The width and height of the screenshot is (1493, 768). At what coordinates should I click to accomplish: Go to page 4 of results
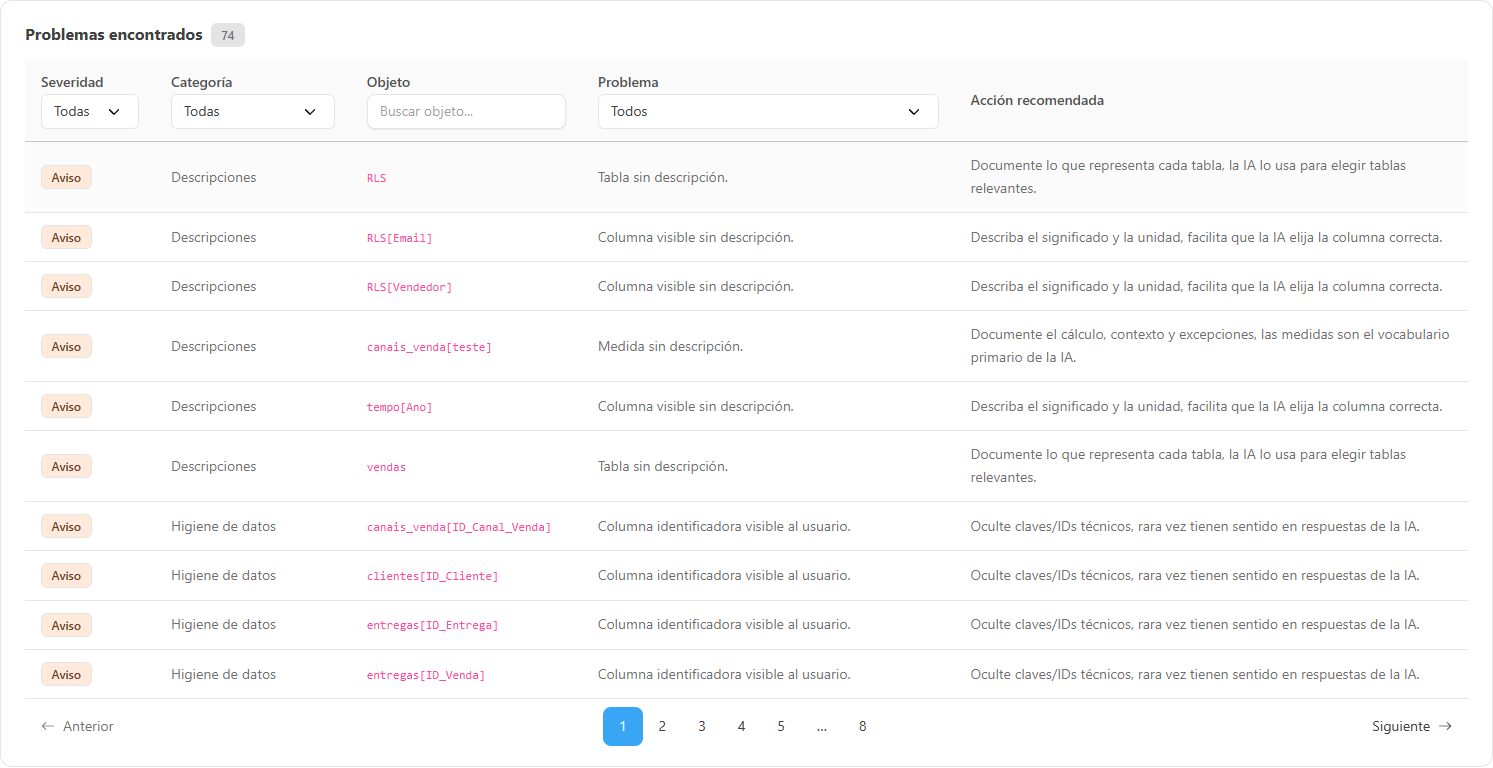[741, 727]
